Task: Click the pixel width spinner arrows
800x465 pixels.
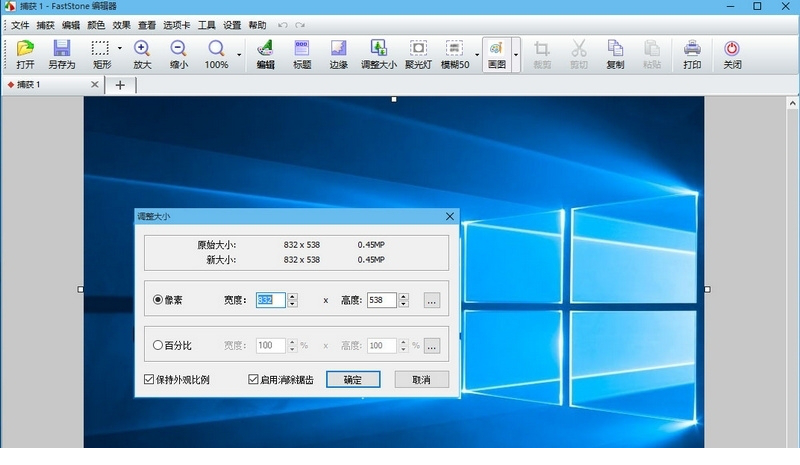Action: 292,300
